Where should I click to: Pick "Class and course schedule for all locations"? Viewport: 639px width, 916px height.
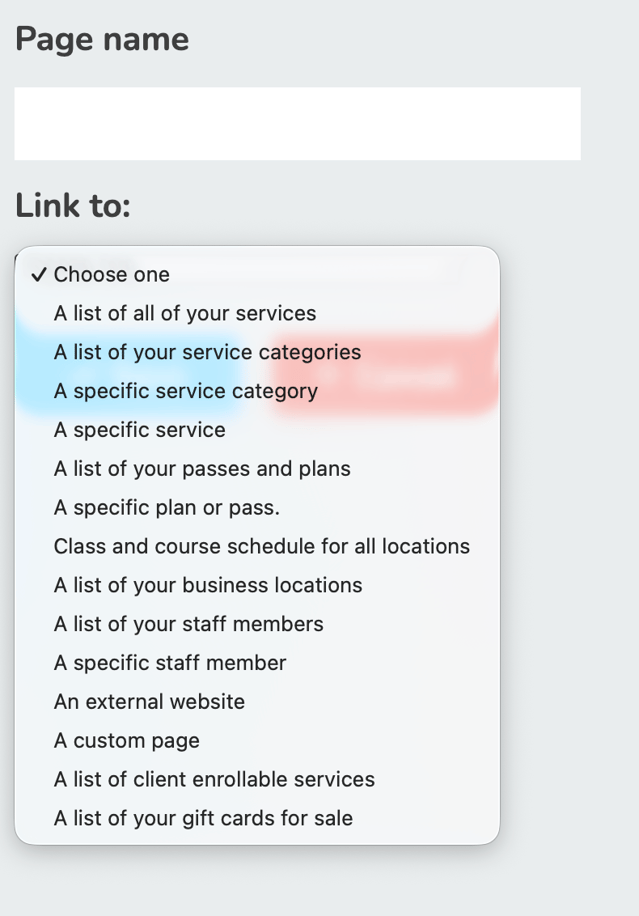pyautogui.click(x=260, y=546)
